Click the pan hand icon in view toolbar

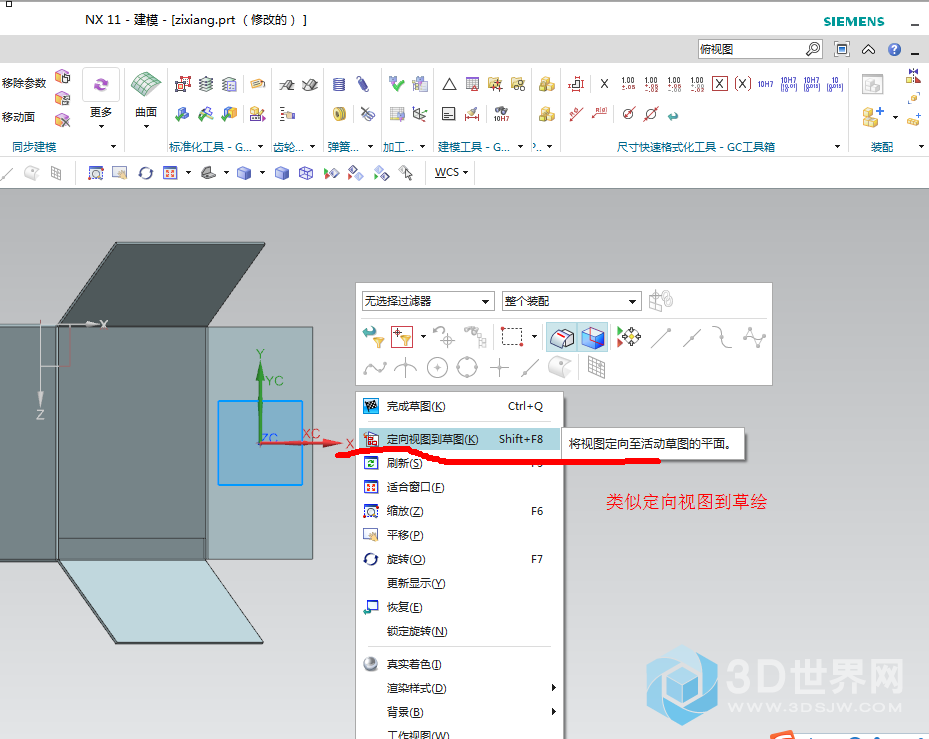pyautogui.click(x=120, y=172)
